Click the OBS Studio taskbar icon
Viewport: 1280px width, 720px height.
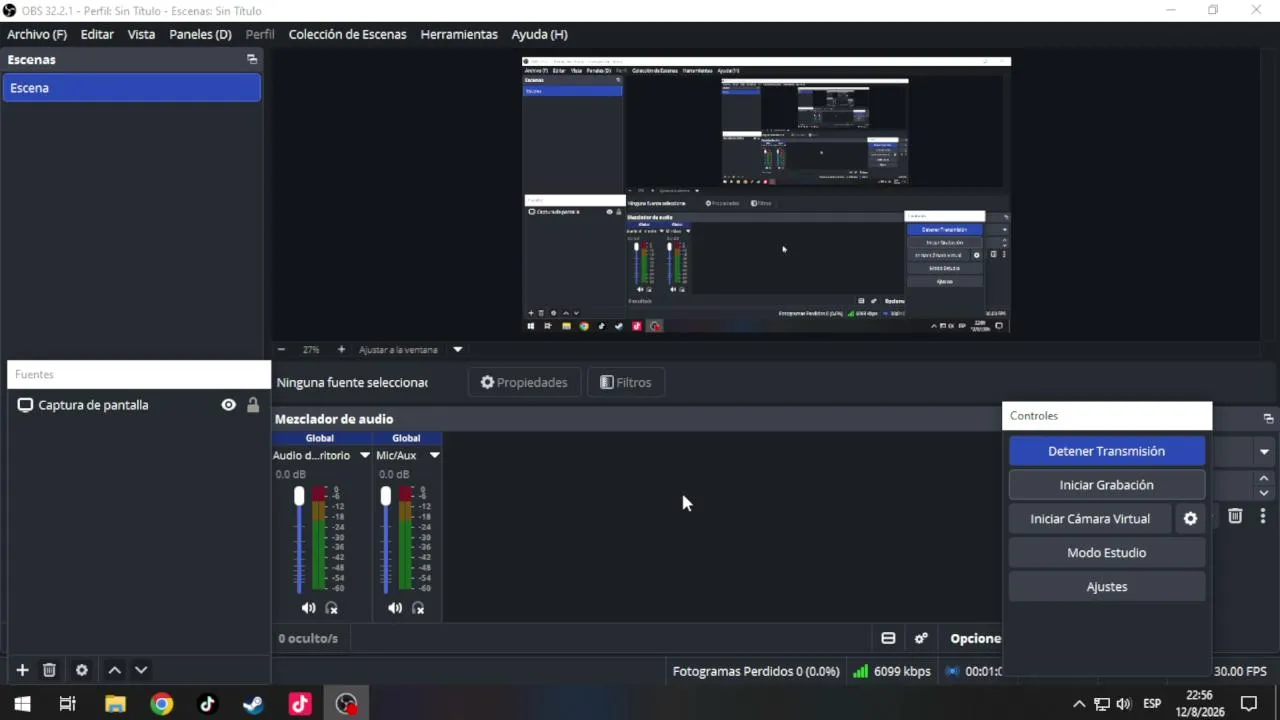(346, 704)
